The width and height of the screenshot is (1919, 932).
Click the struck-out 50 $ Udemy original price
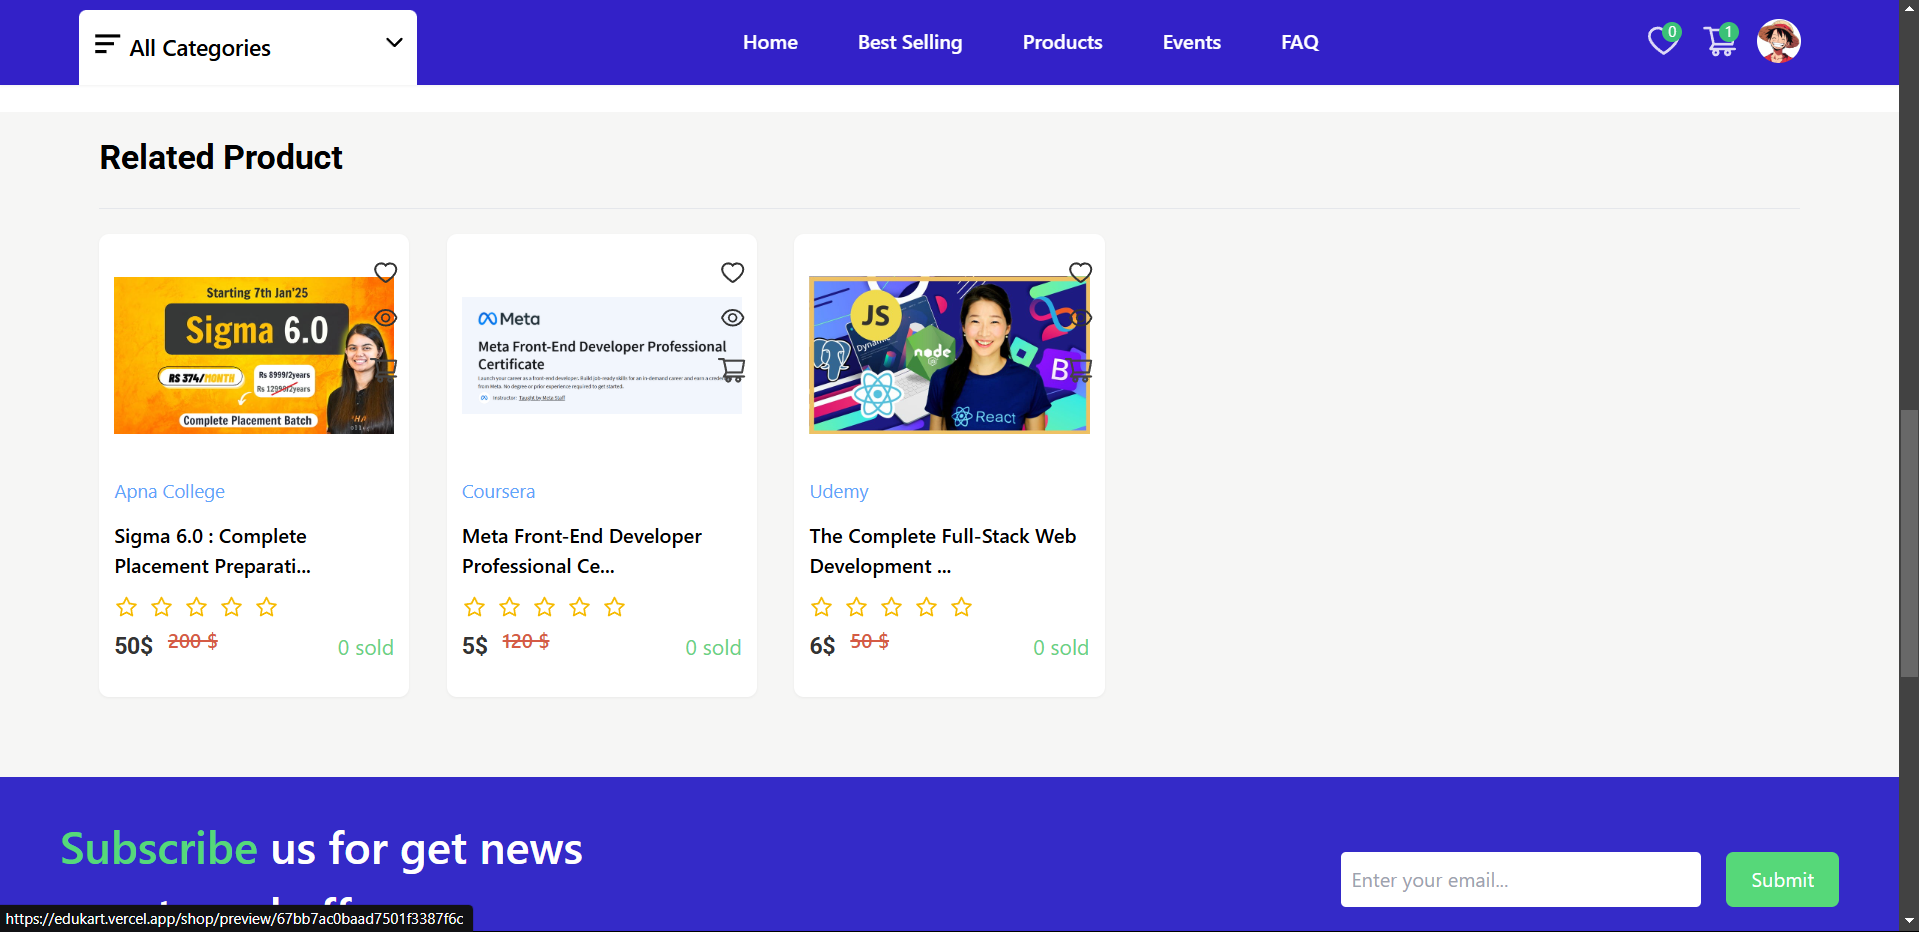[870, 641]
